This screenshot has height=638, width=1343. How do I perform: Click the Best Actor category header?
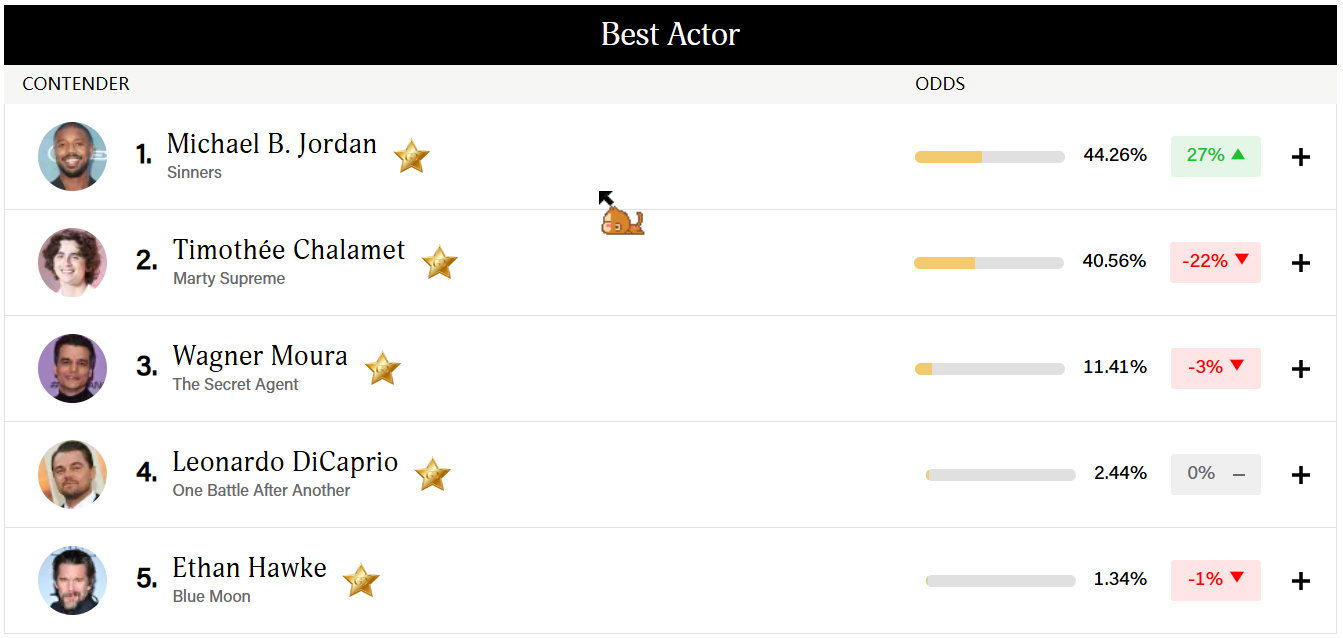670,35
